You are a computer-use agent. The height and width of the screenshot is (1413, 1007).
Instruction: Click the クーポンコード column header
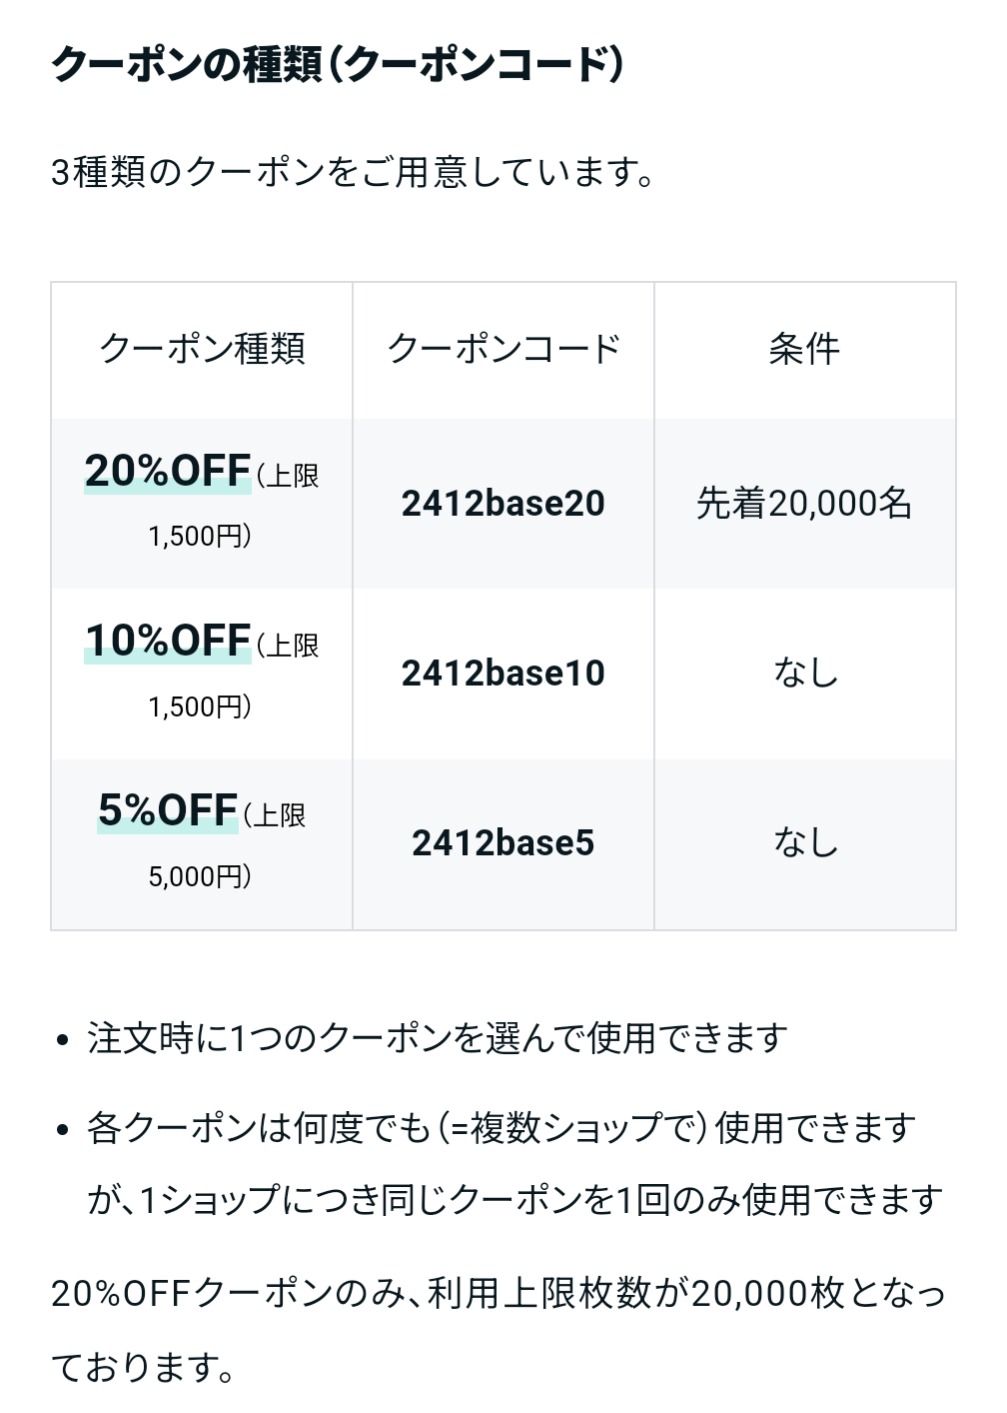503,349
